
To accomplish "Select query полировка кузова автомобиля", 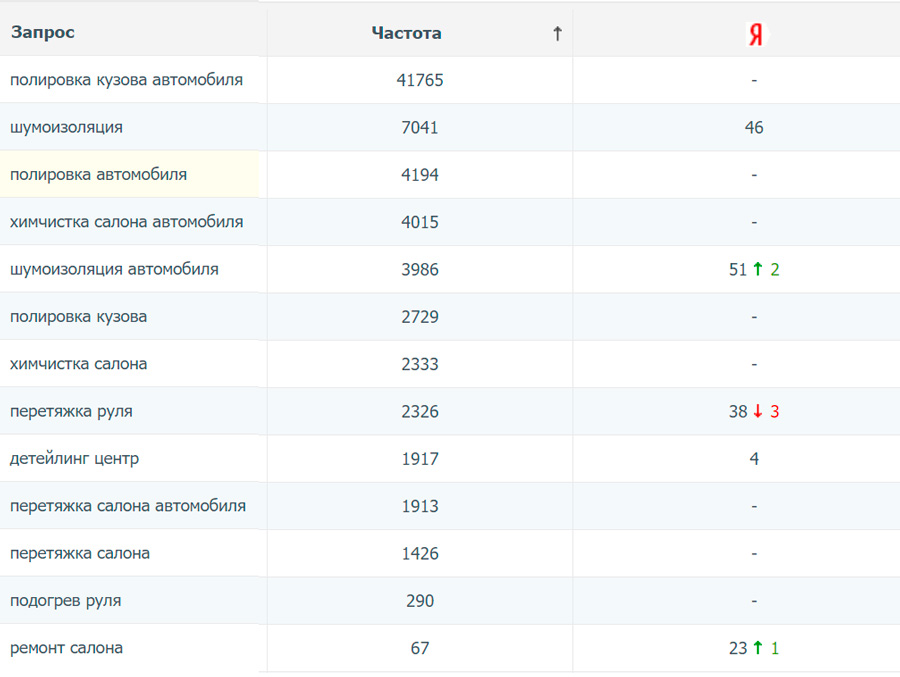I will [126, 80].
